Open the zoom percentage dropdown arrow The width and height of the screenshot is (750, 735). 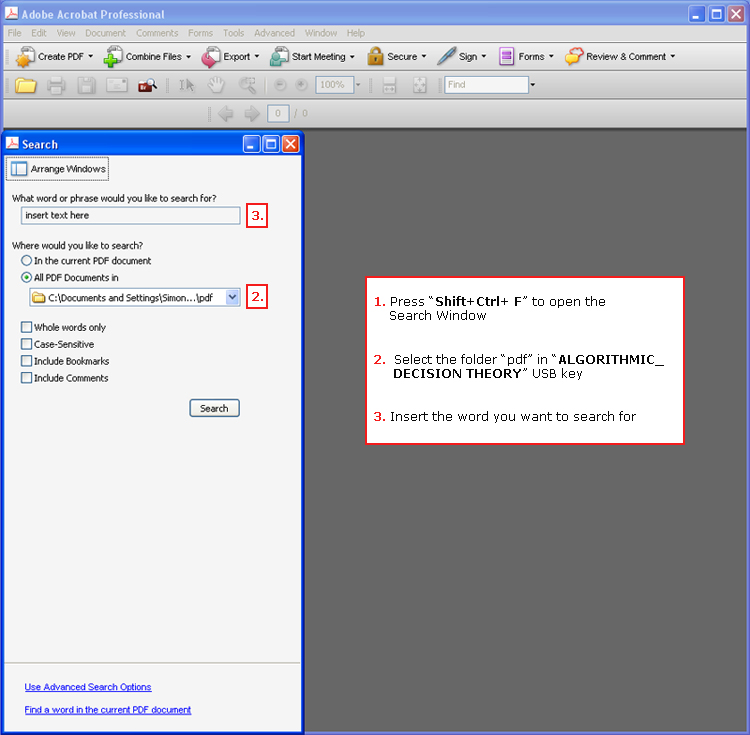tap(358, 85)
